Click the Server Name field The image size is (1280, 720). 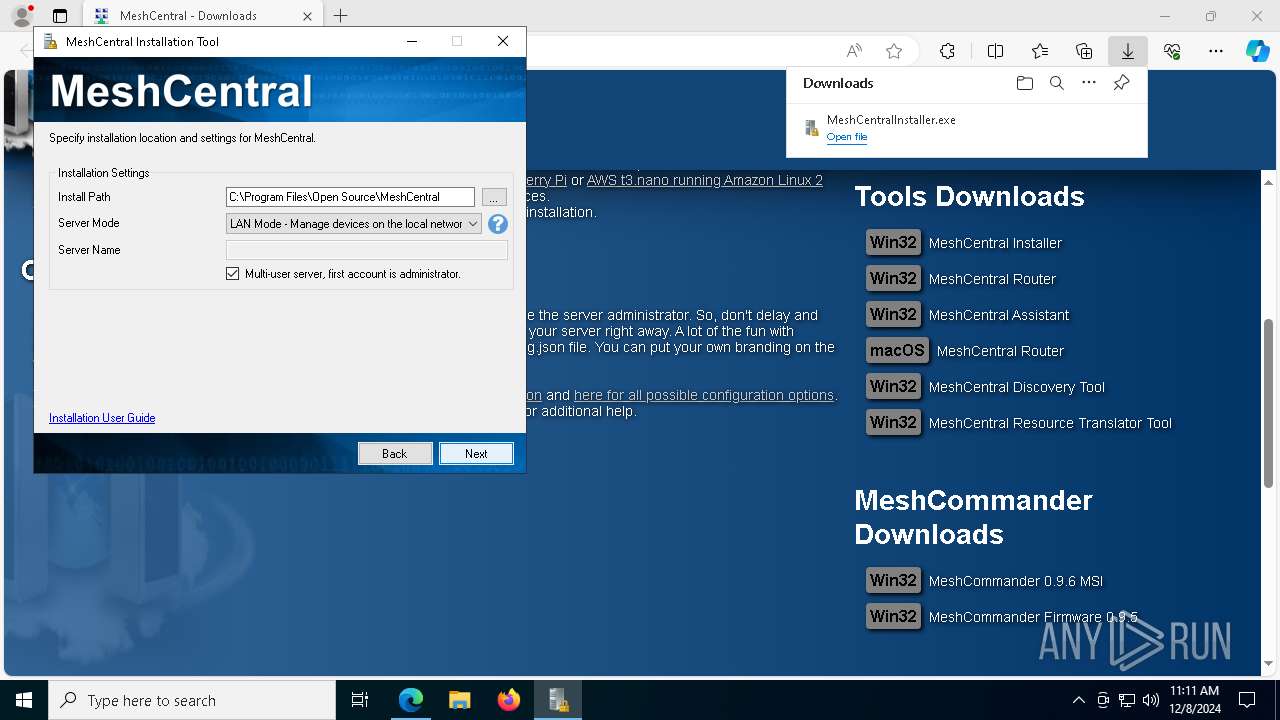point(367,250)
